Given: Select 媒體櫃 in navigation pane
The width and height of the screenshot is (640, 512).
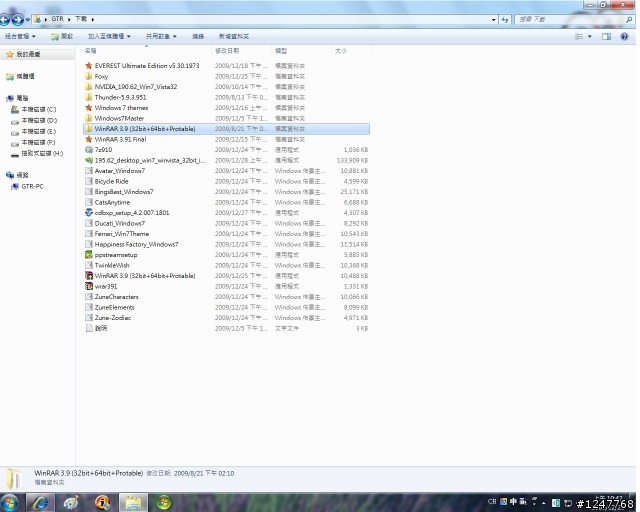Looking at the screenshot, I should tap(20, 76).
